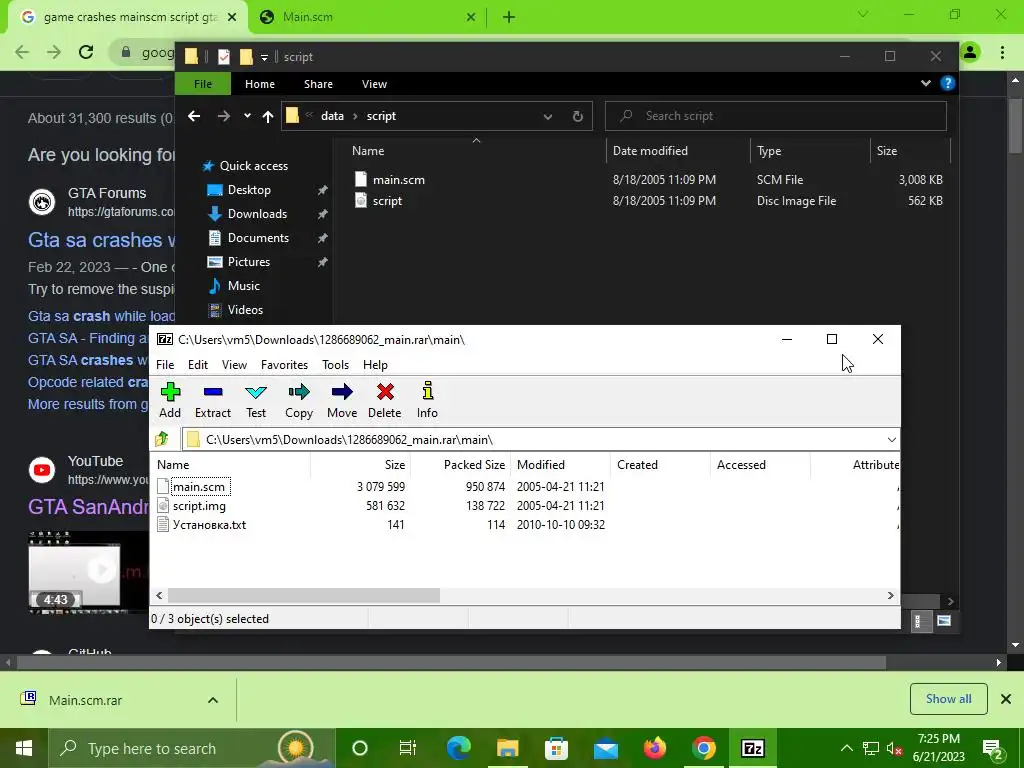Image resolution: width=1024 pixels, height=768 pixels.
Task: Select main.scm in the 7-Zip archive list
Action: (x=199, y=487)
